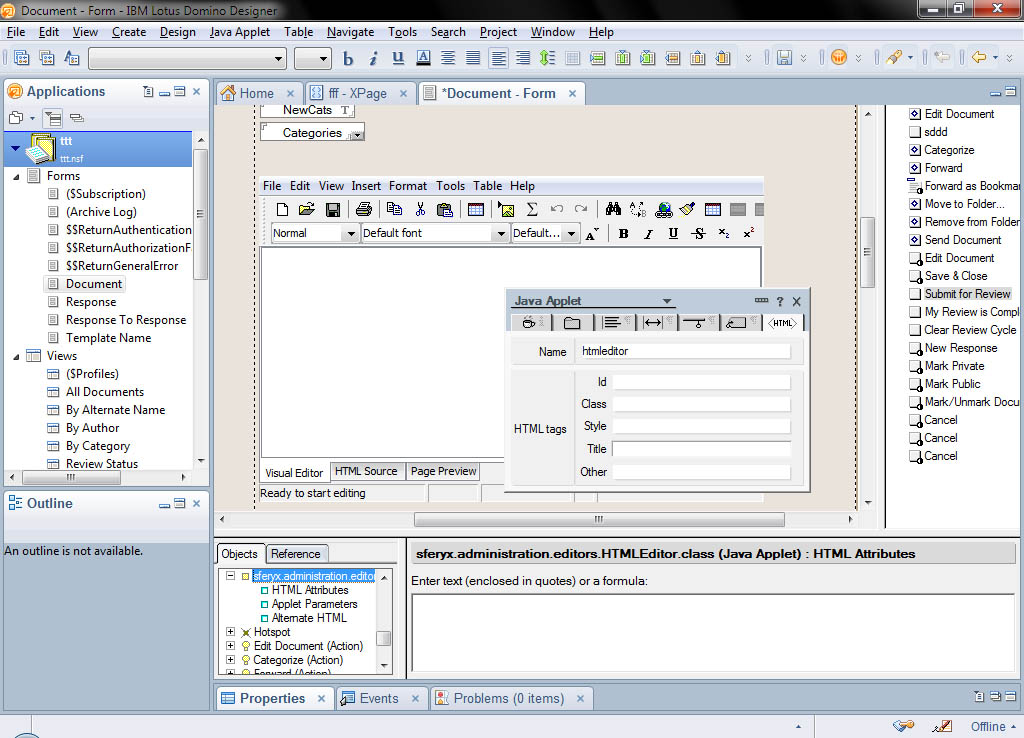
Task: Toggle bold in the main Designer toolbar
Action: pos(348,59)
